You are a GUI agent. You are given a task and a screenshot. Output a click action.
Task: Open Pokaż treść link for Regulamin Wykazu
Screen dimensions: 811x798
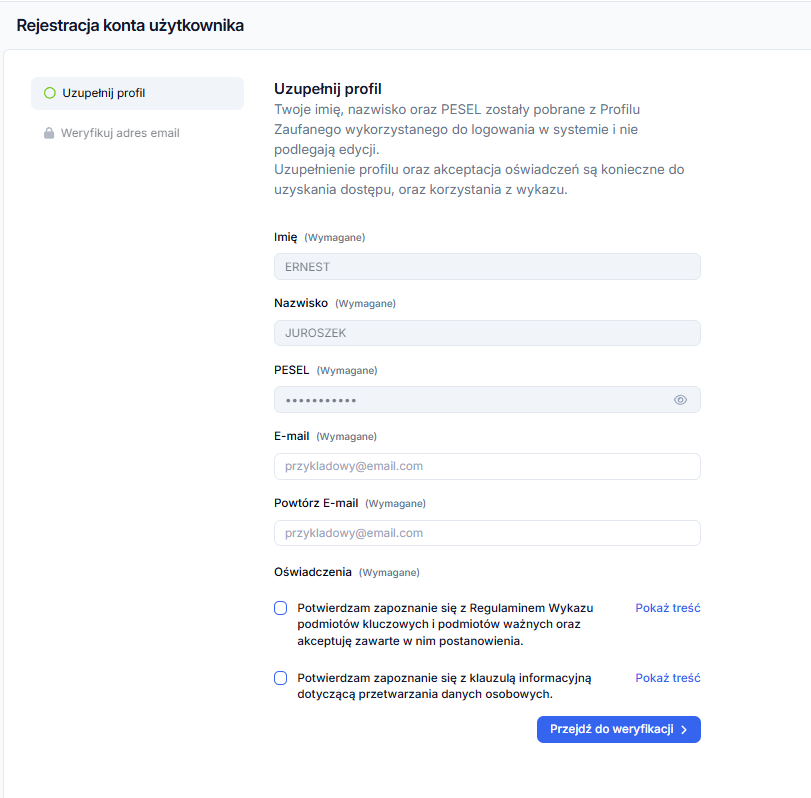(667, 608)
